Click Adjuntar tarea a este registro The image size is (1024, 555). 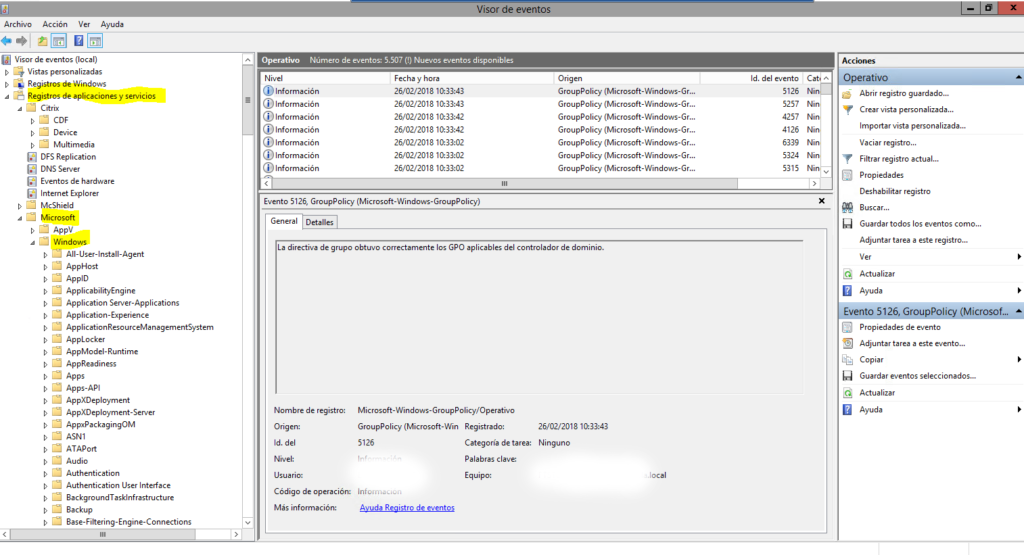pos(913,240)
